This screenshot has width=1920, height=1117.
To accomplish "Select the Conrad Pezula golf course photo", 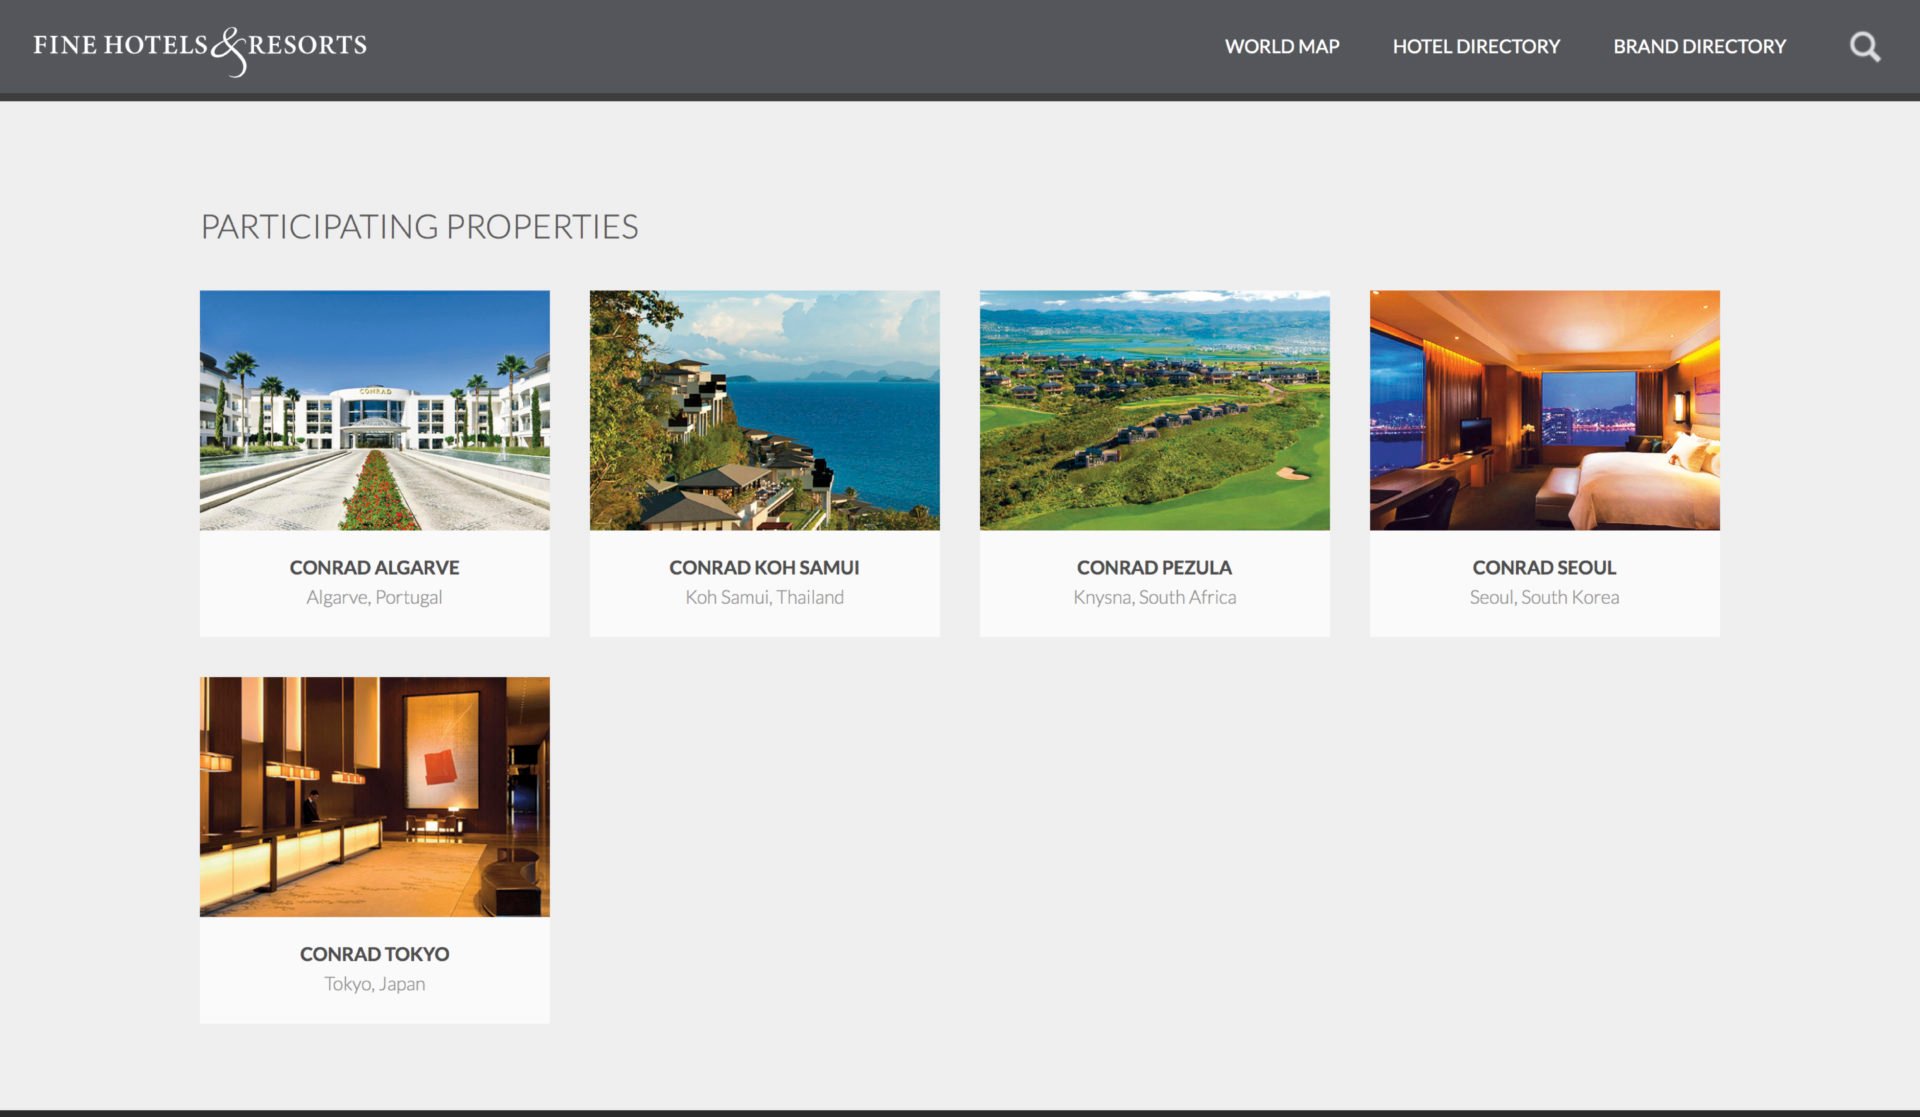I will 1155,410.
